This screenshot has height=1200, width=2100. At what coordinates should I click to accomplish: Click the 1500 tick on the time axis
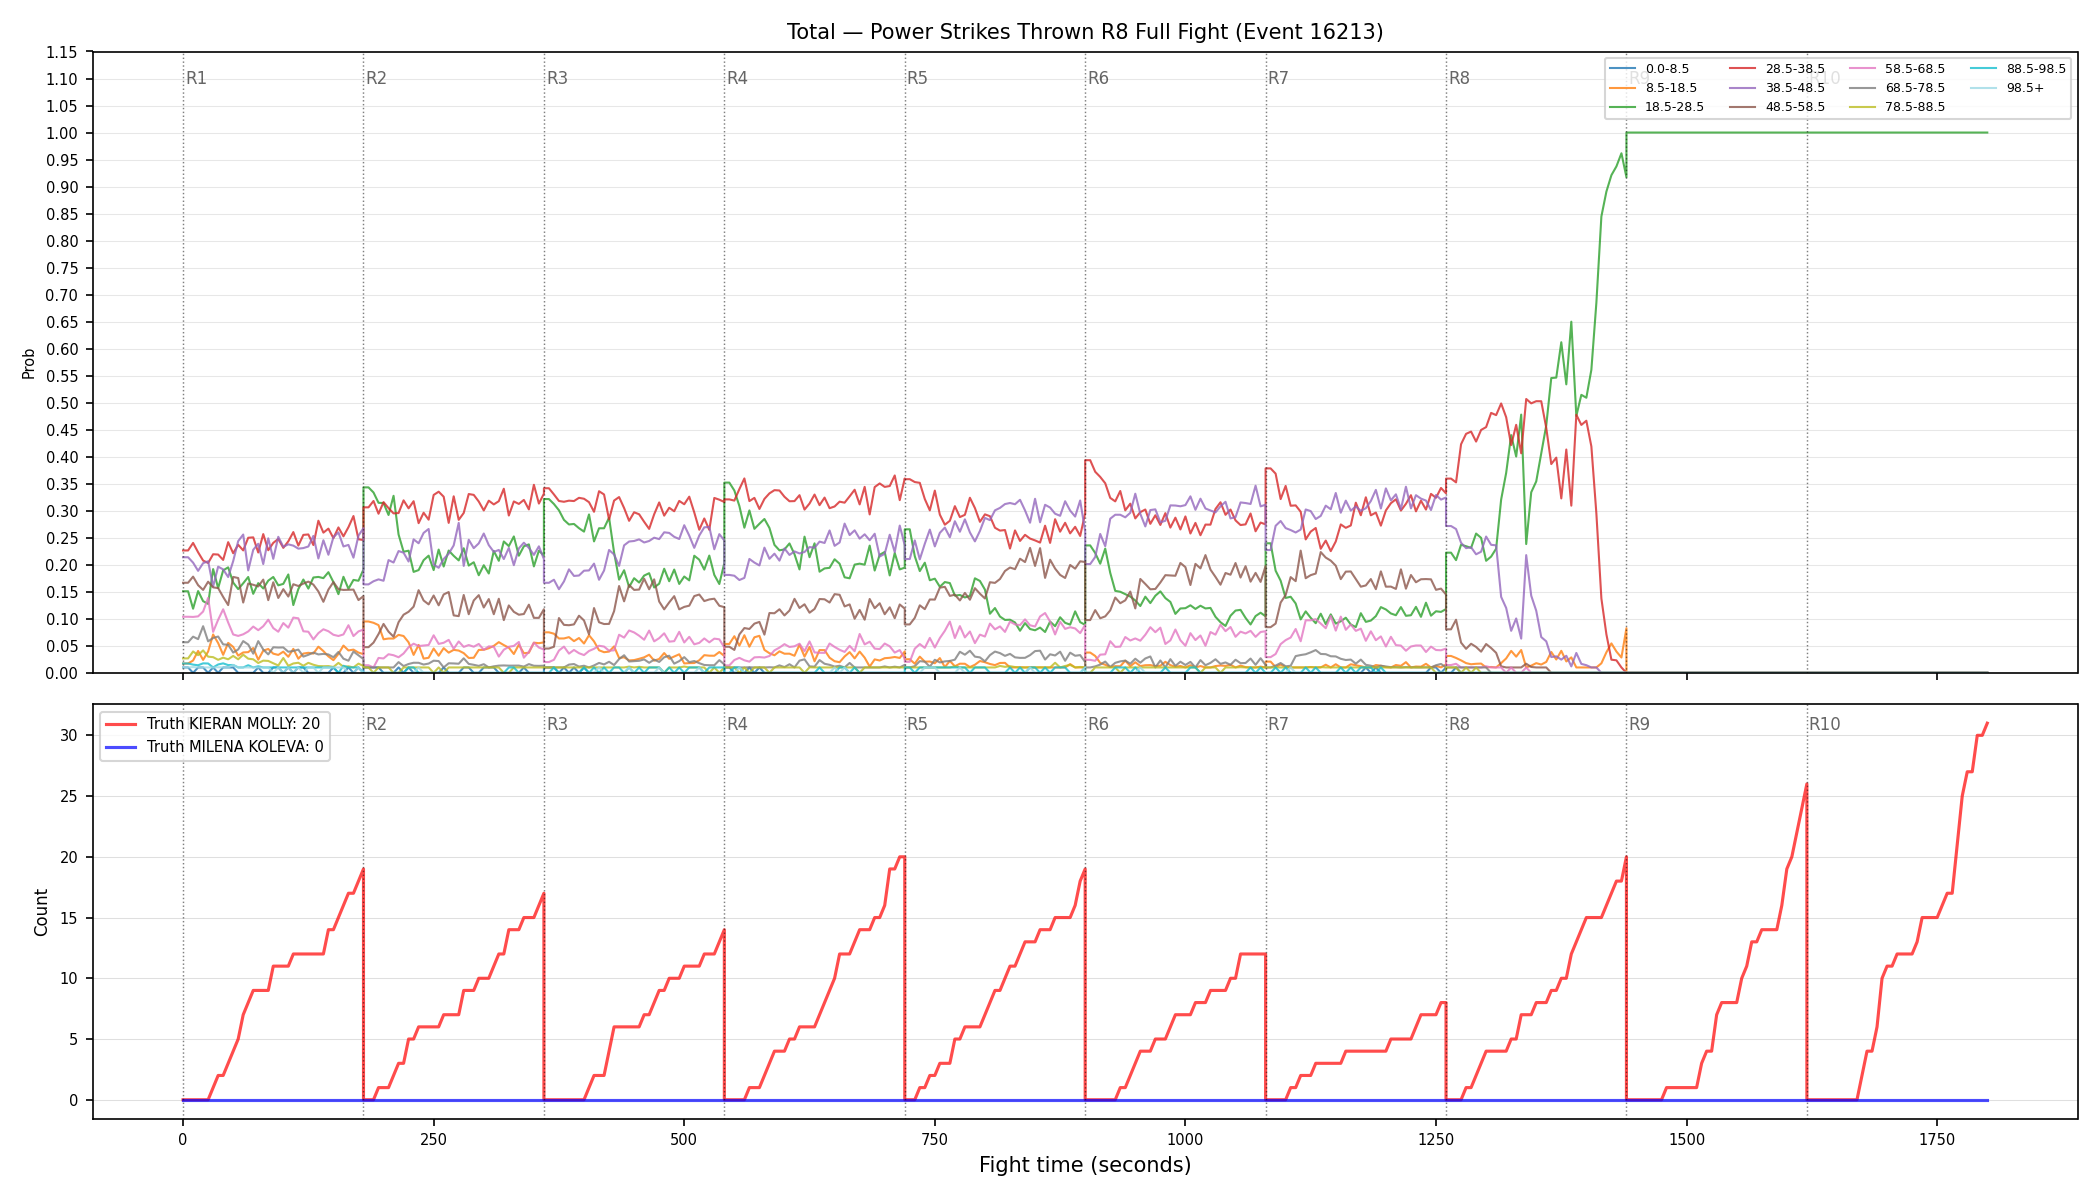1687,1139
